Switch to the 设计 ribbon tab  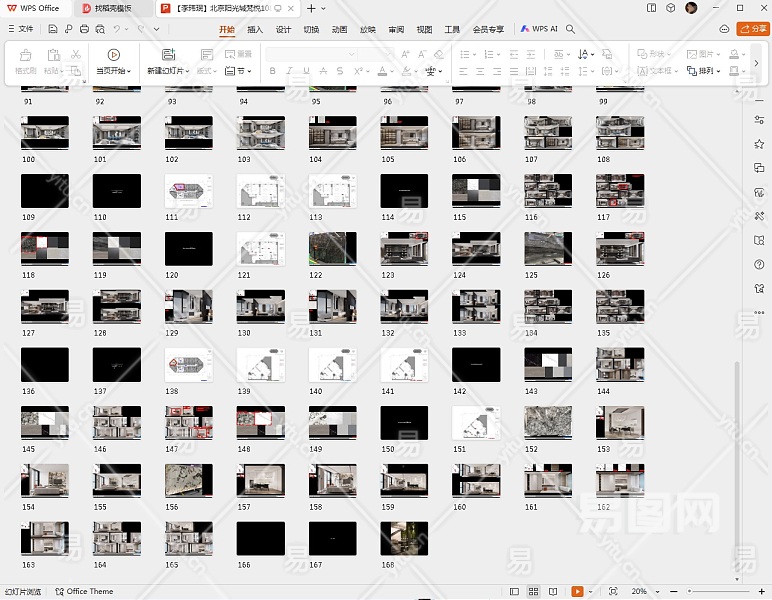[283, 30]
